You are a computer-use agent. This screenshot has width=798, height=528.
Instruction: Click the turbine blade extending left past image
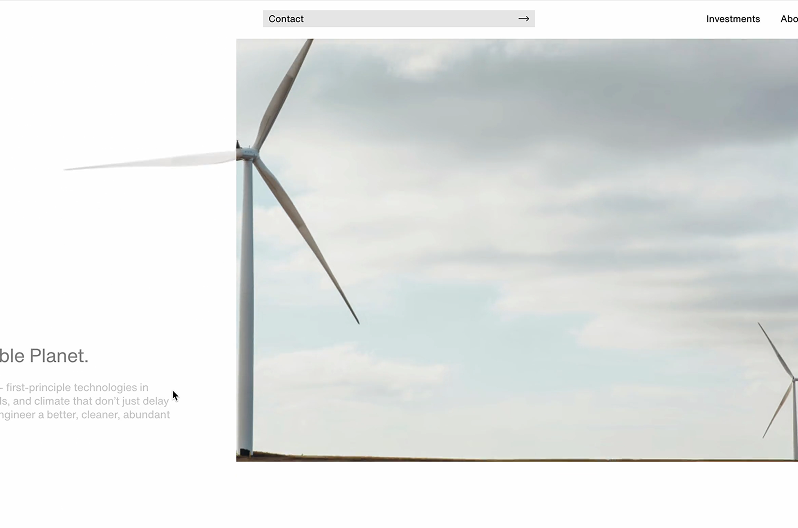click(150, 162)
